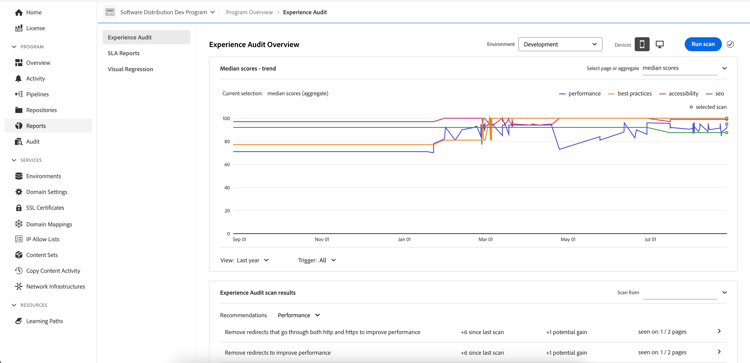Expand the View Last year dropdown

[253, 260]
